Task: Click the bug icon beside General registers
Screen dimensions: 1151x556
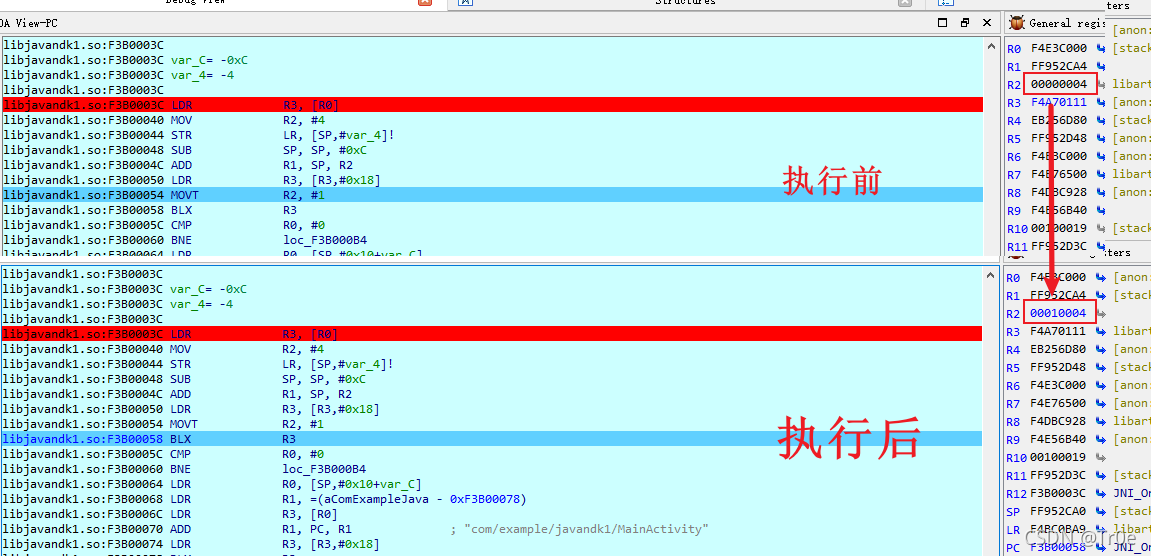Action: 1017,23
